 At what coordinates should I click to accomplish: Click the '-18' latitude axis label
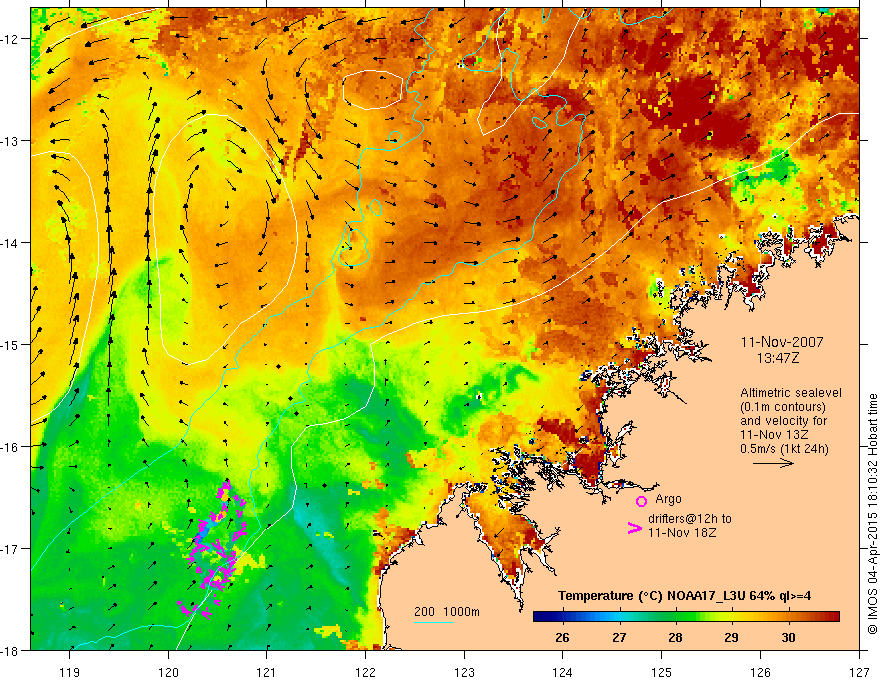pos(11,650)
